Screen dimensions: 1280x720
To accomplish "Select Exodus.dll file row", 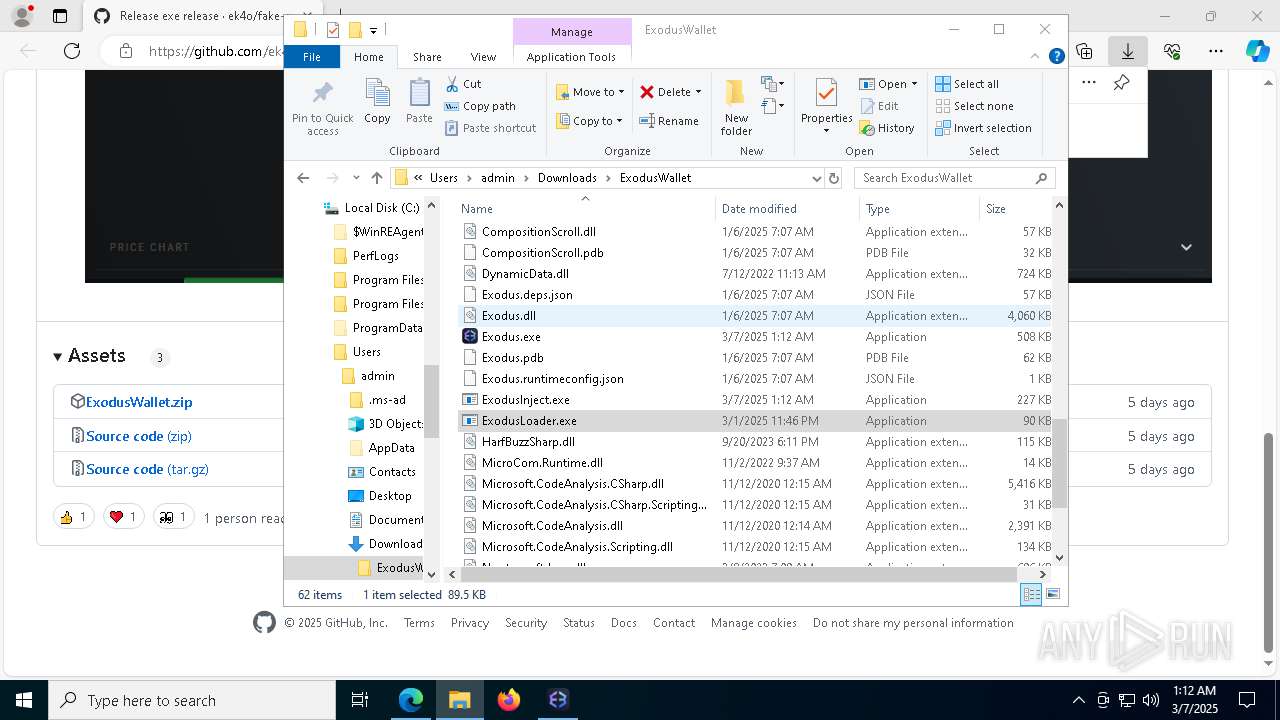I will [x=755, y=316].
